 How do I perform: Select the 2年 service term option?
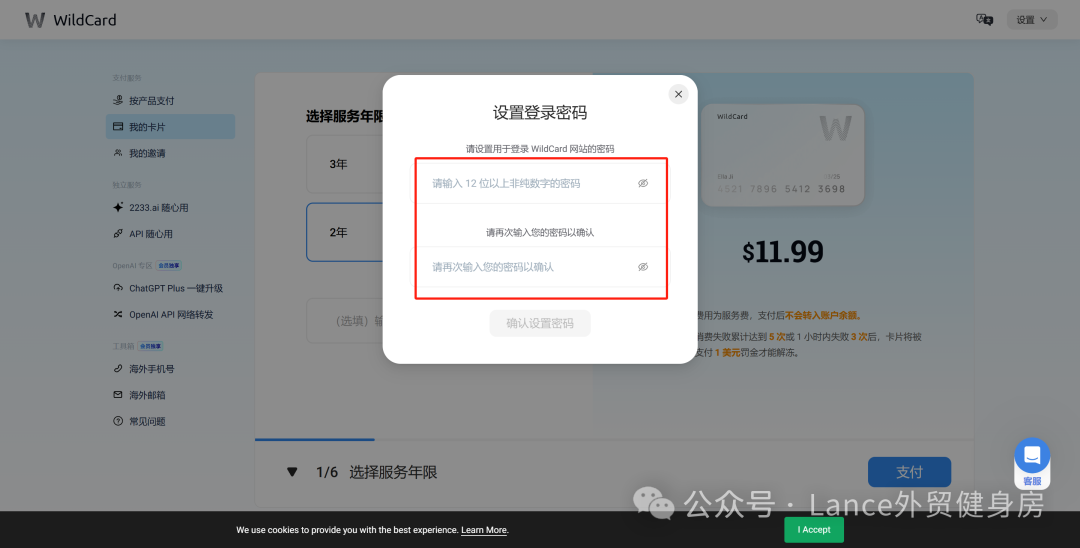click(340, 232)
